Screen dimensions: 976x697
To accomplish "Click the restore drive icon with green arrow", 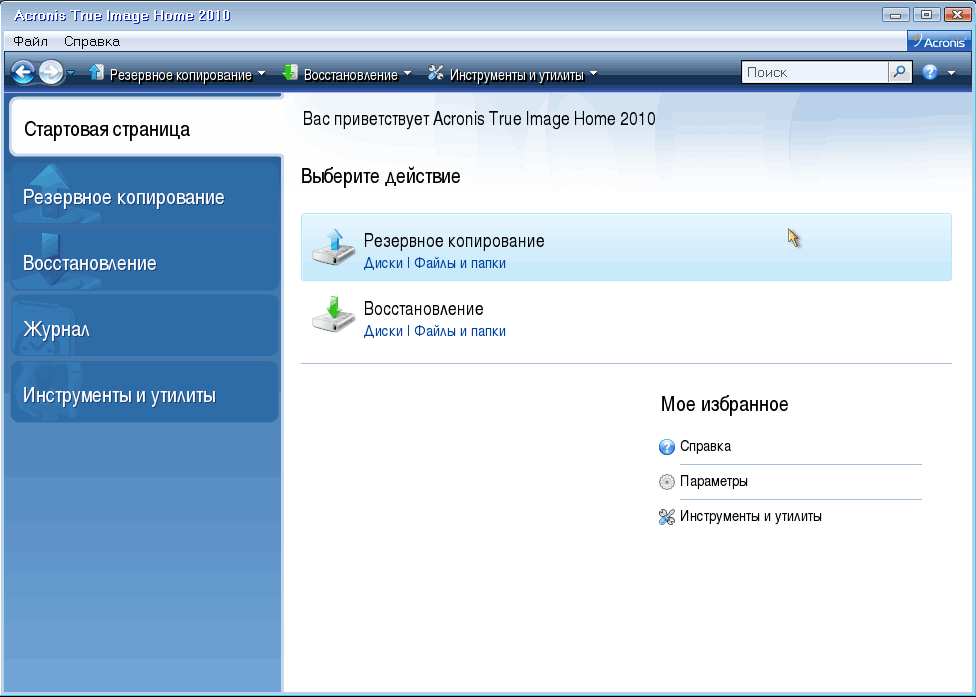I will coord(332,315).
